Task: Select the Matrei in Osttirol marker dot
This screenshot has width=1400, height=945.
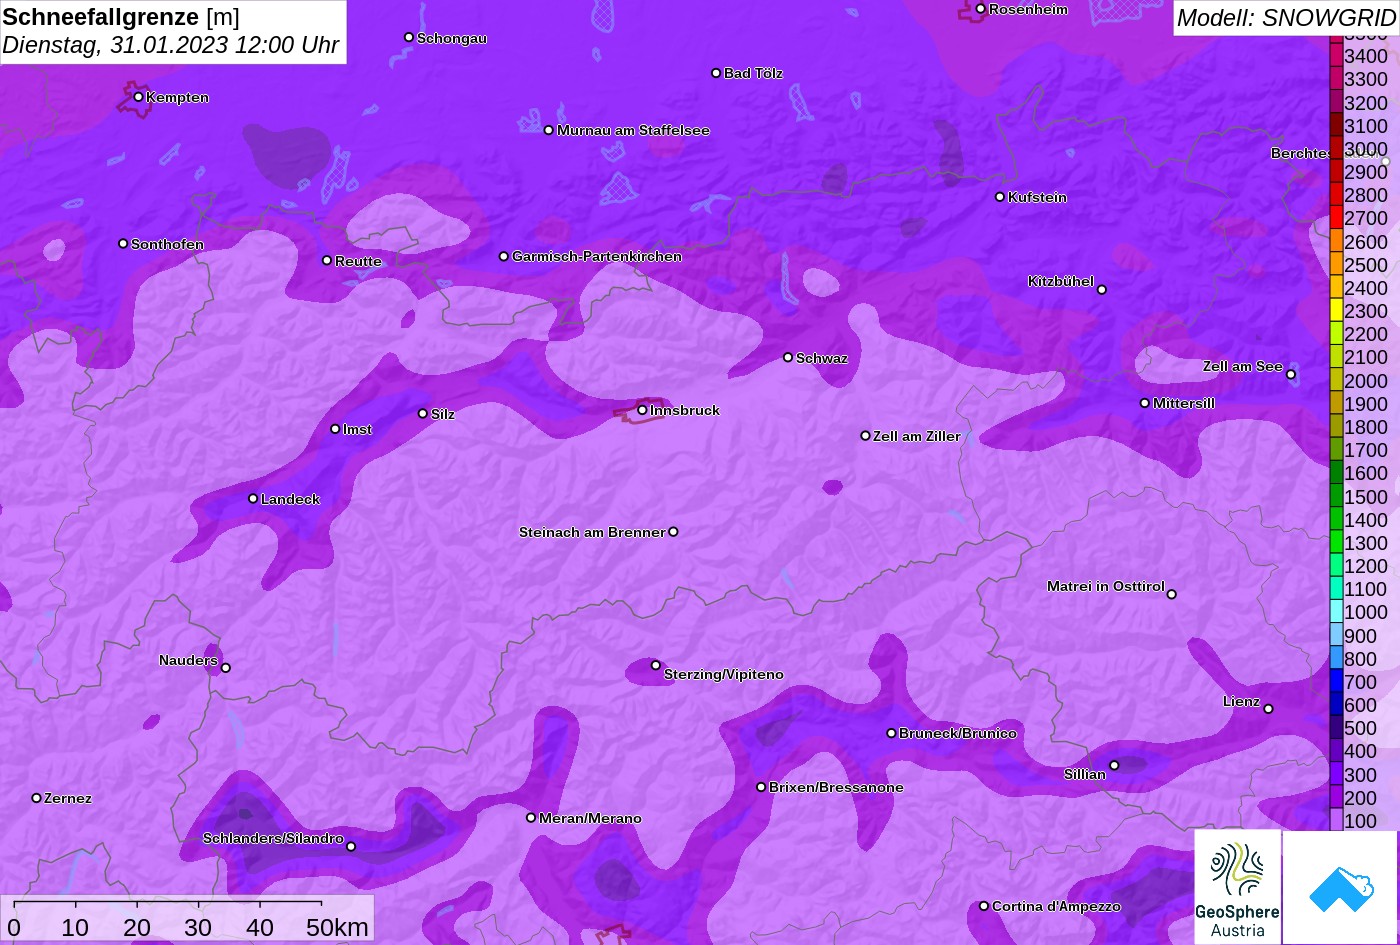Action: (x=1172, y=594)
